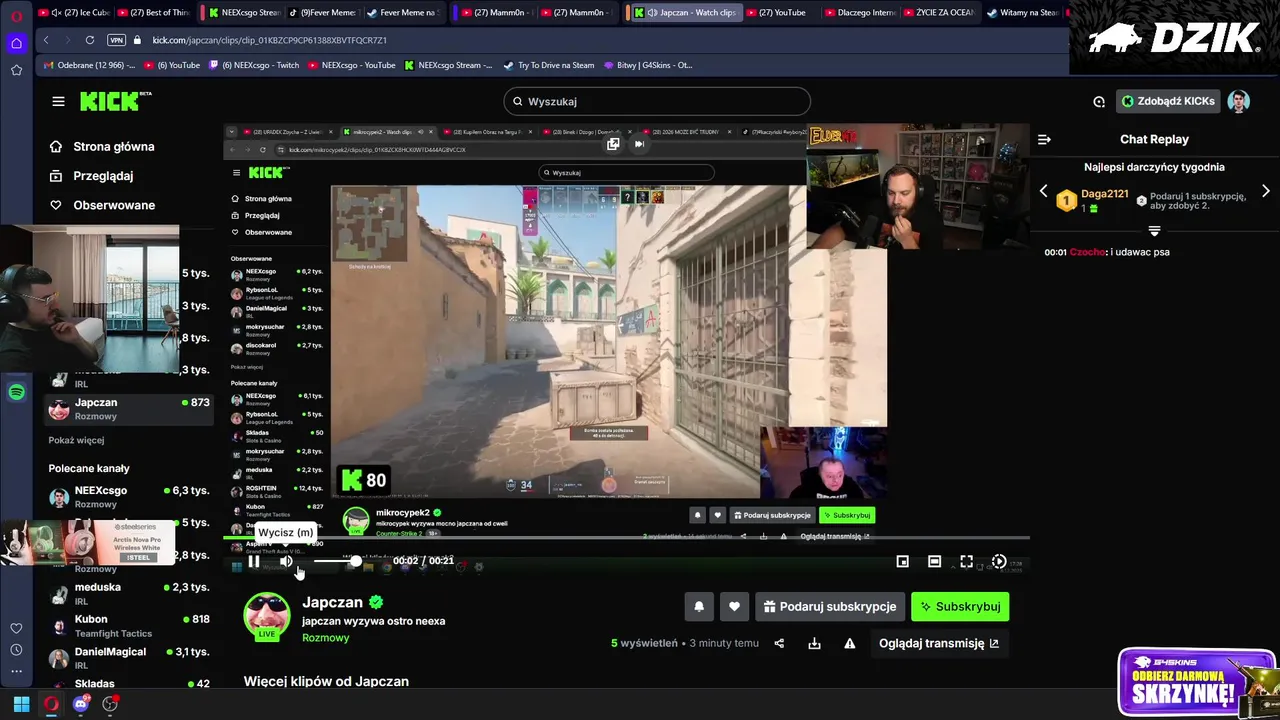Open Kubon channel in sidebar
Screen dimensions: 1280x720
pos(129,625)
